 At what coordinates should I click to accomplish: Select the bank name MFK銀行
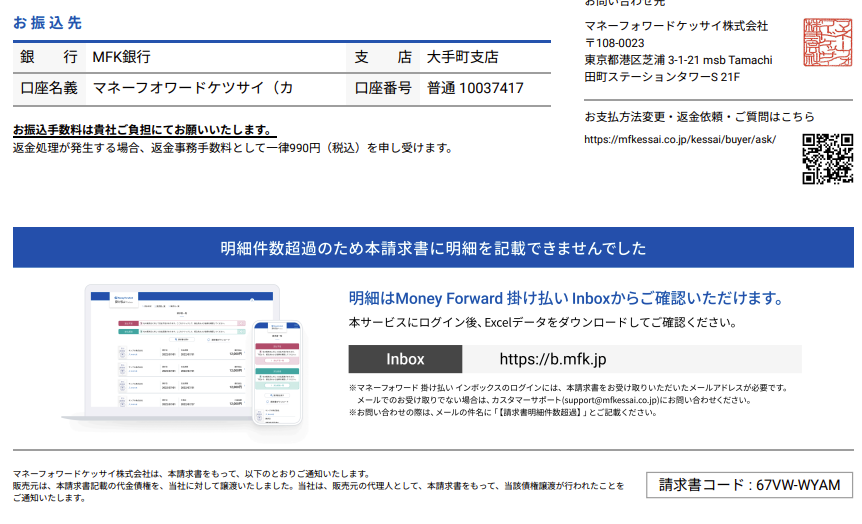click(x=121, y=57)
